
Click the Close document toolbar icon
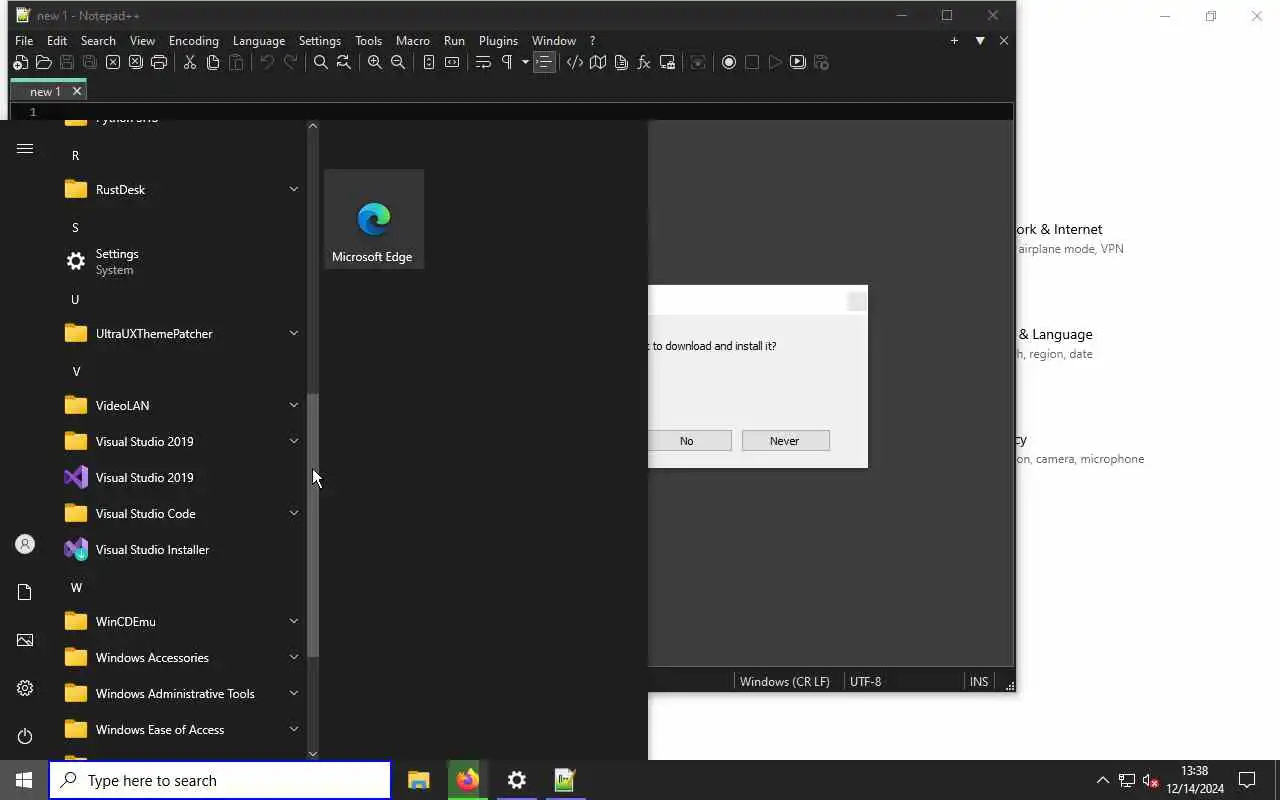click(x=113, y=62)
